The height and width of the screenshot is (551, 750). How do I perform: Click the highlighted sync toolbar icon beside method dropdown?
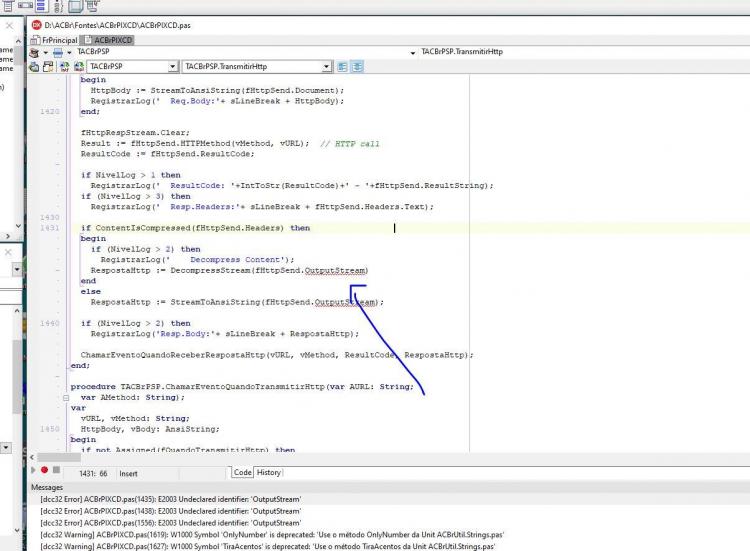click(357, 66)
